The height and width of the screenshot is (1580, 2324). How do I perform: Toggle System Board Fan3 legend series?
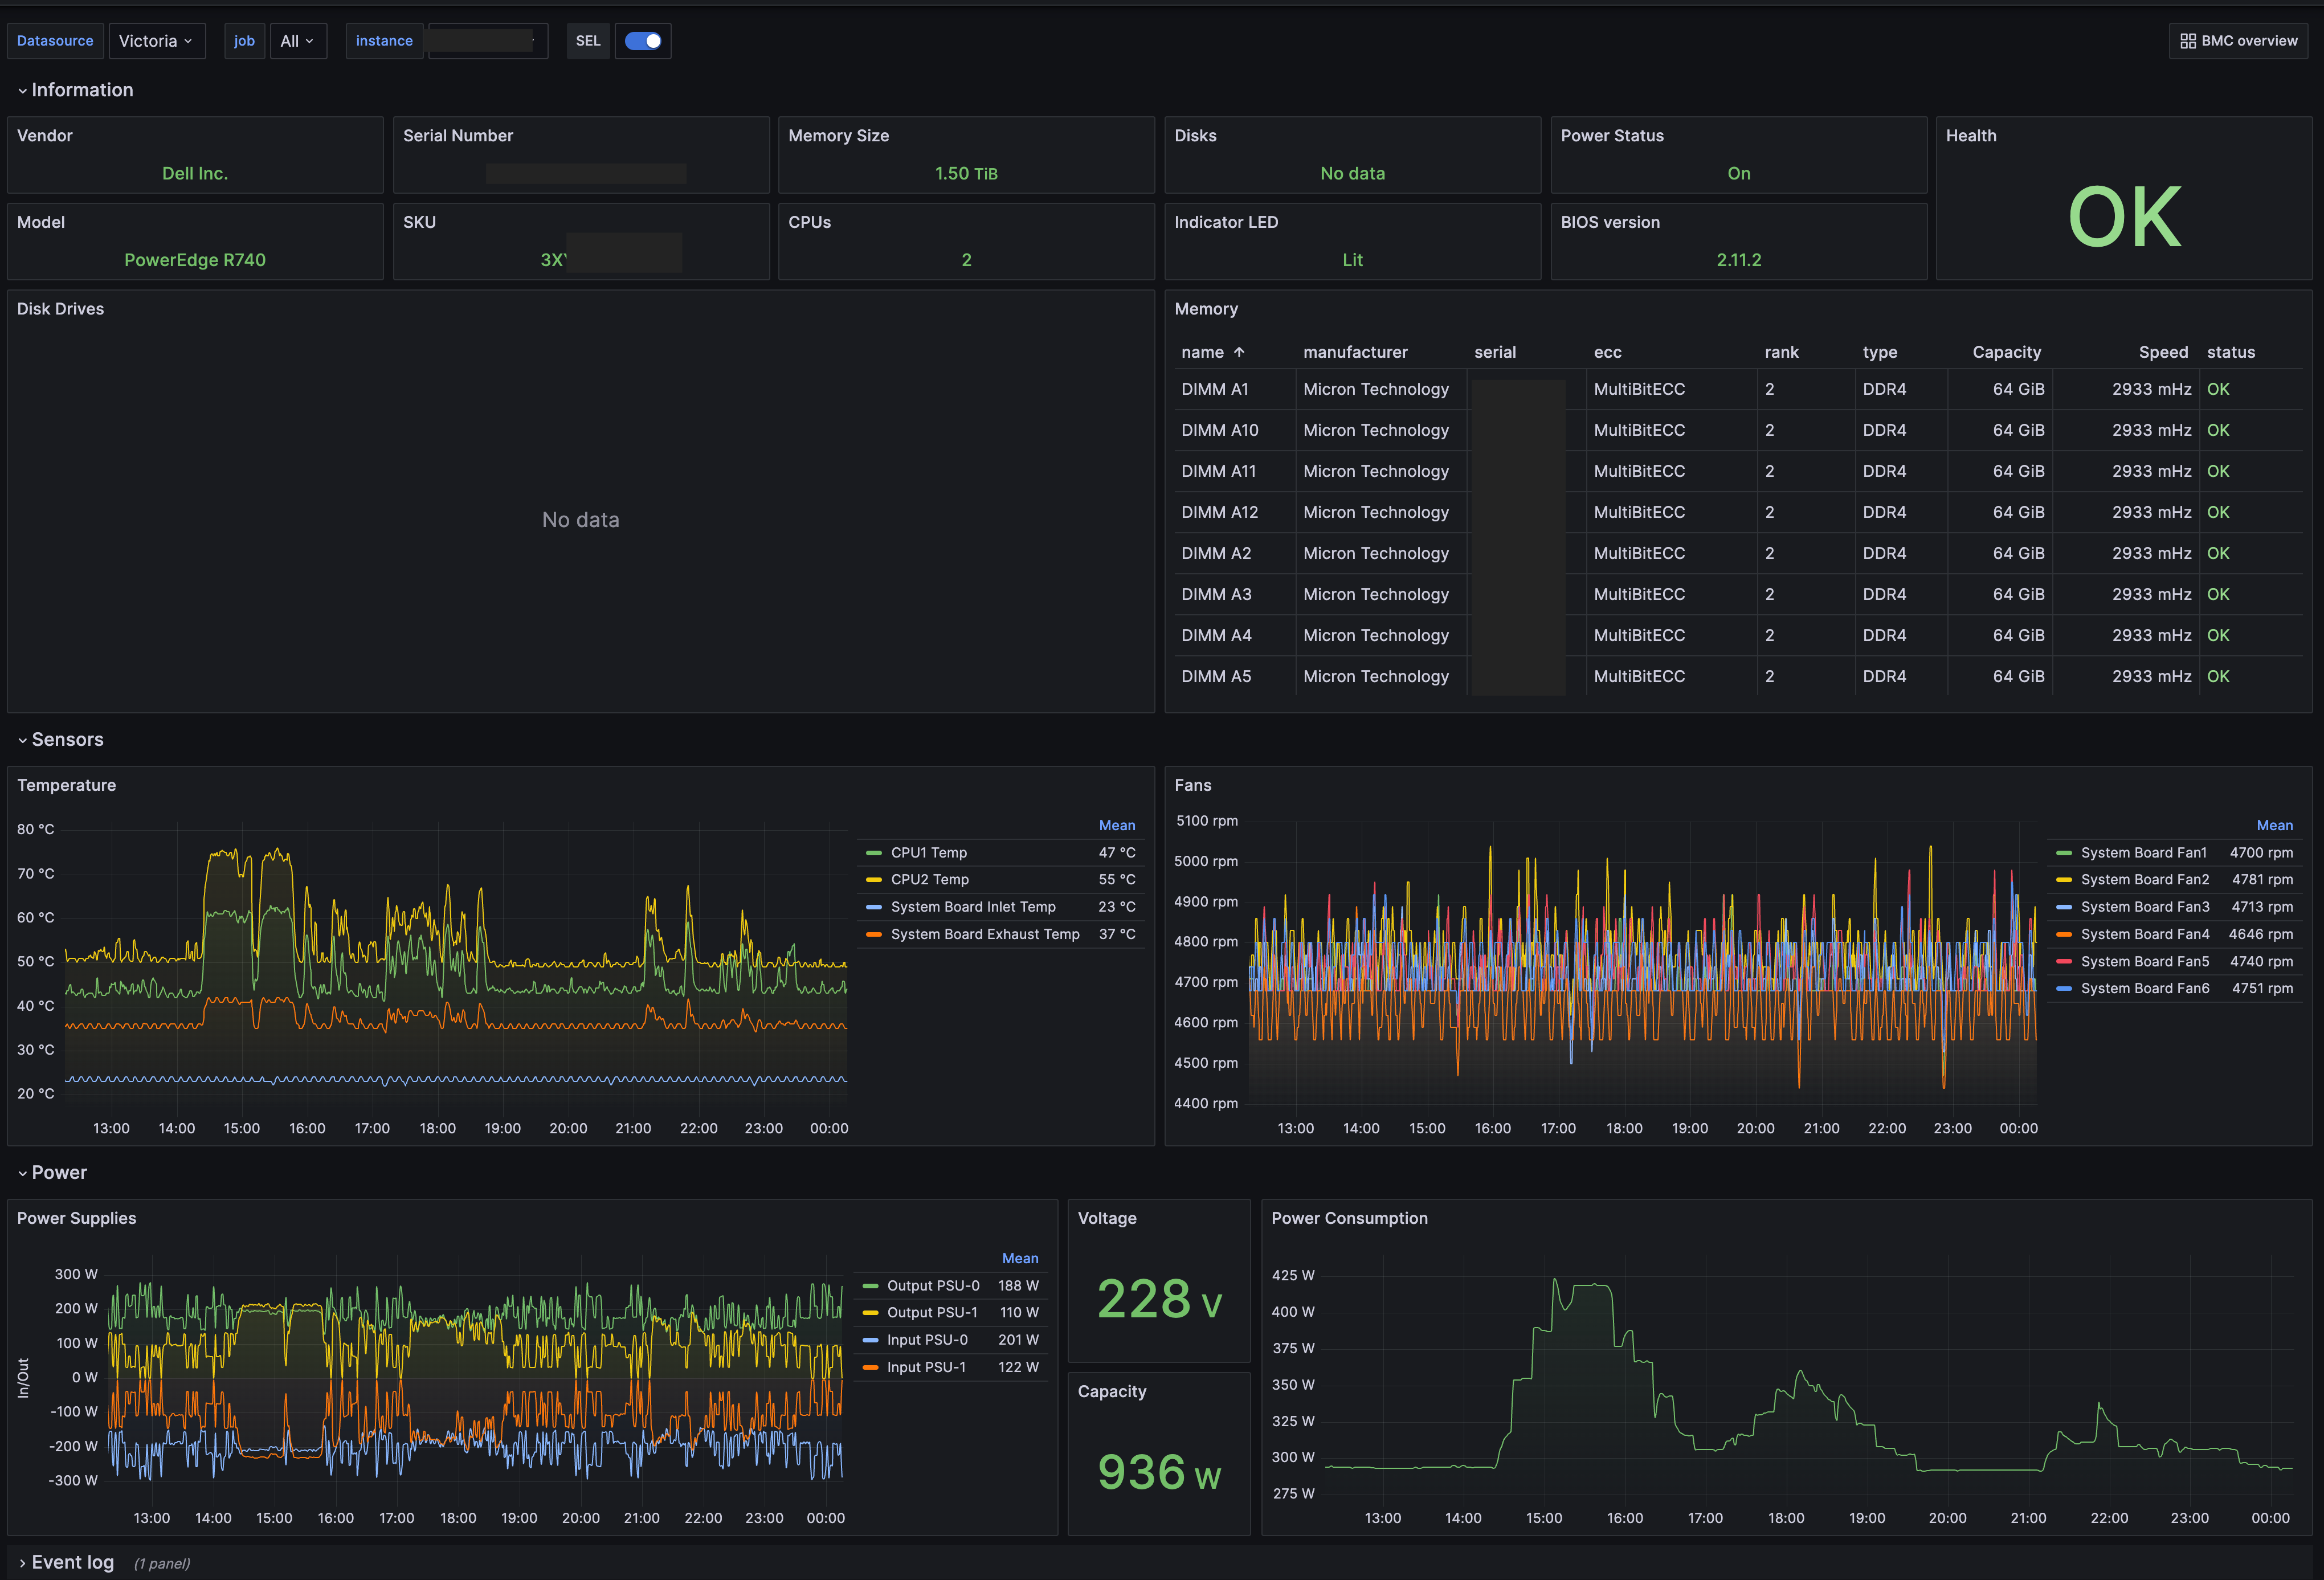click(2144, 907)
